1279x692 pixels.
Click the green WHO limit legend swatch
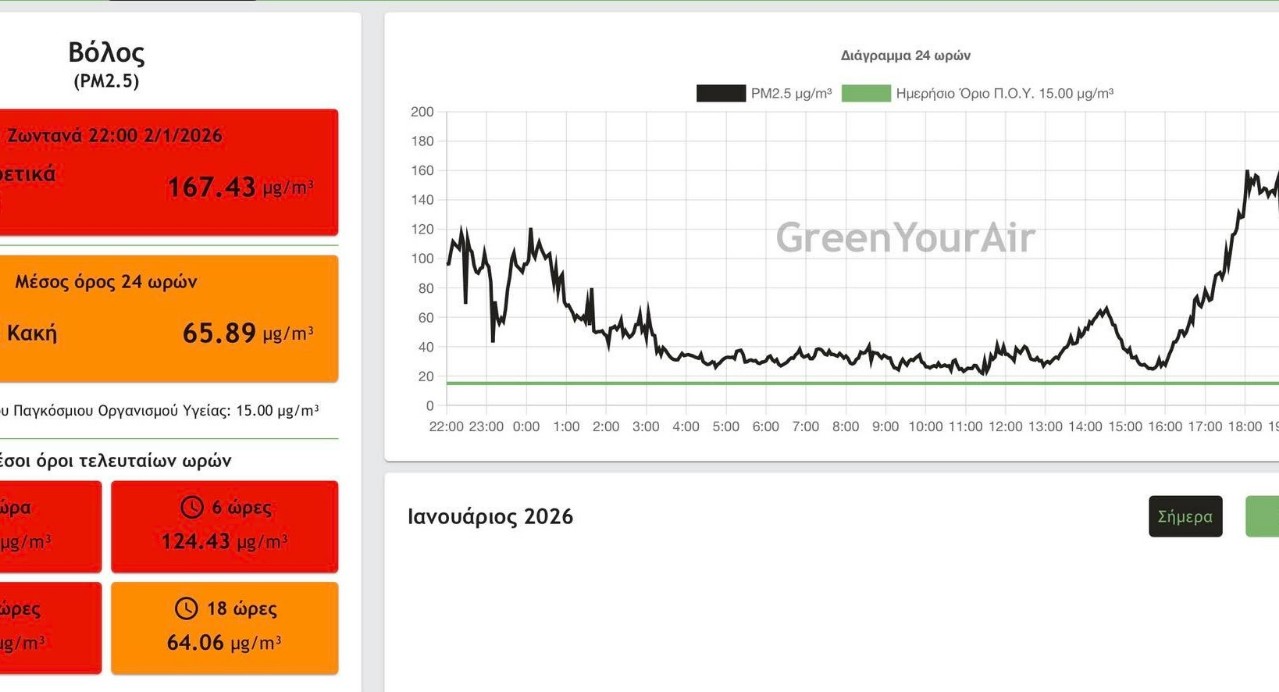click(x=866, y=93)
